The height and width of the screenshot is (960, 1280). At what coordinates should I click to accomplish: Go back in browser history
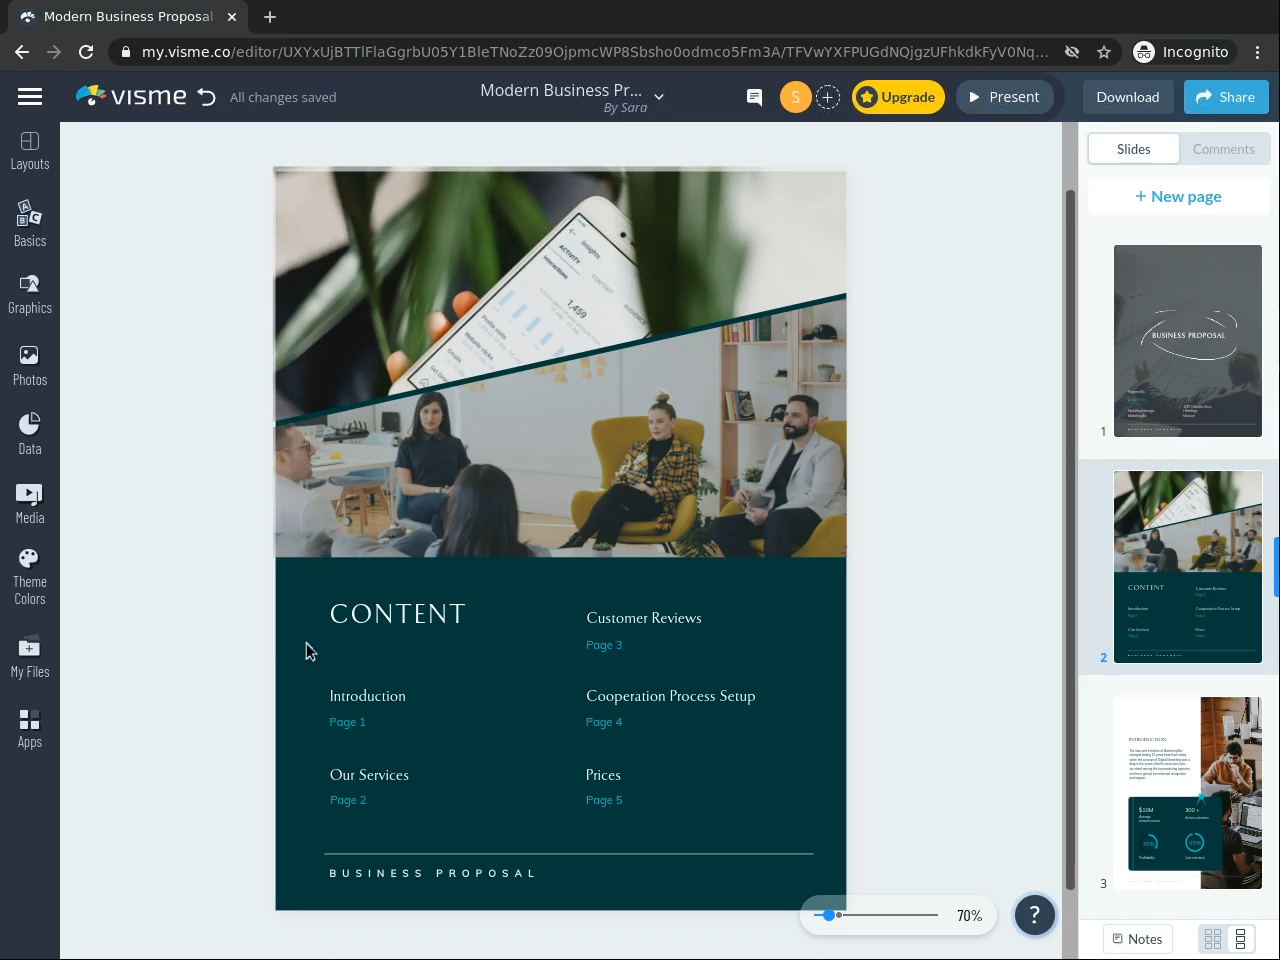22,52
